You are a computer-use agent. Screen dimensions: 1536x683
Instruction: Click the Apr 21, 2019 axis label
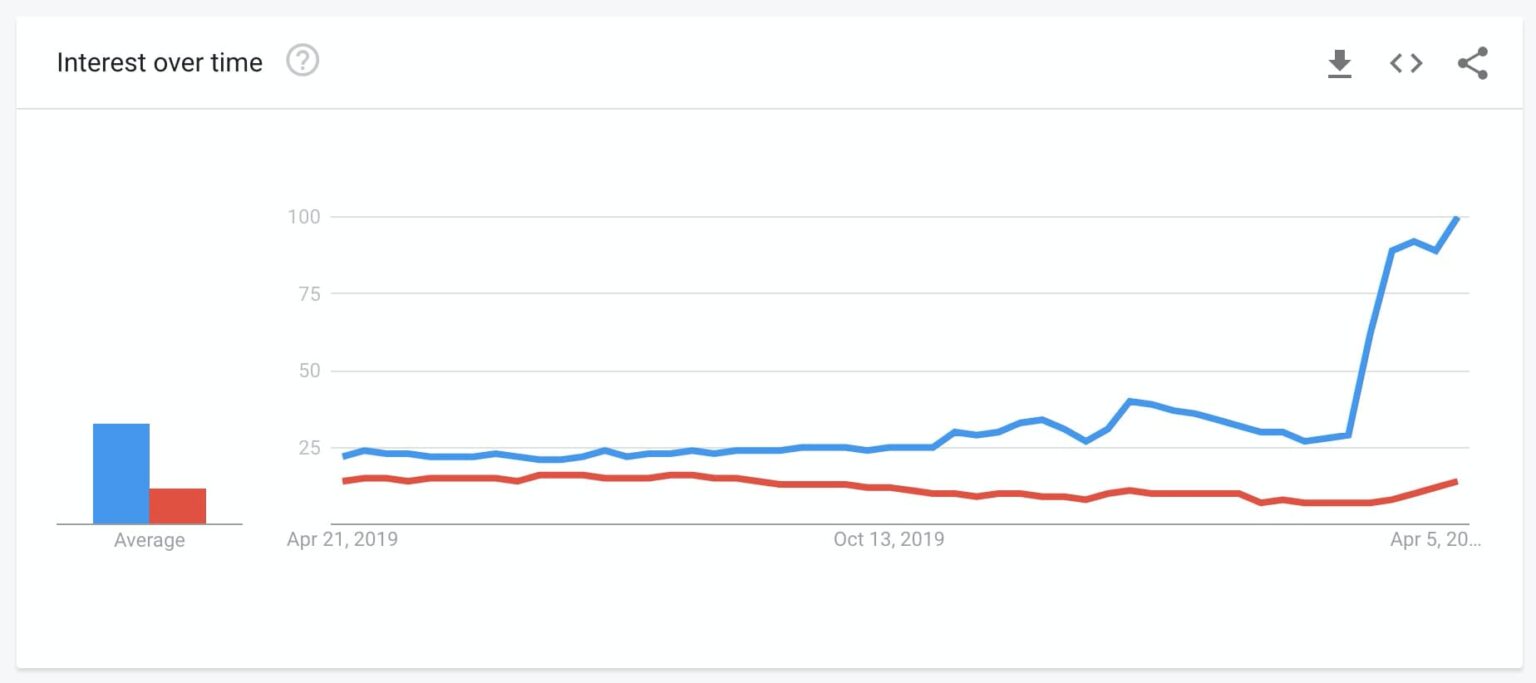pyautogui.click(x=340, y=539)
